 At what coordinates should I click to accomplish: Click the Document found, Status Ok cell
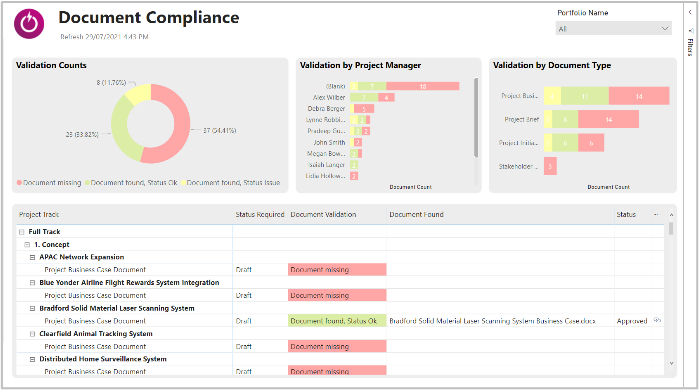[337, 321]
